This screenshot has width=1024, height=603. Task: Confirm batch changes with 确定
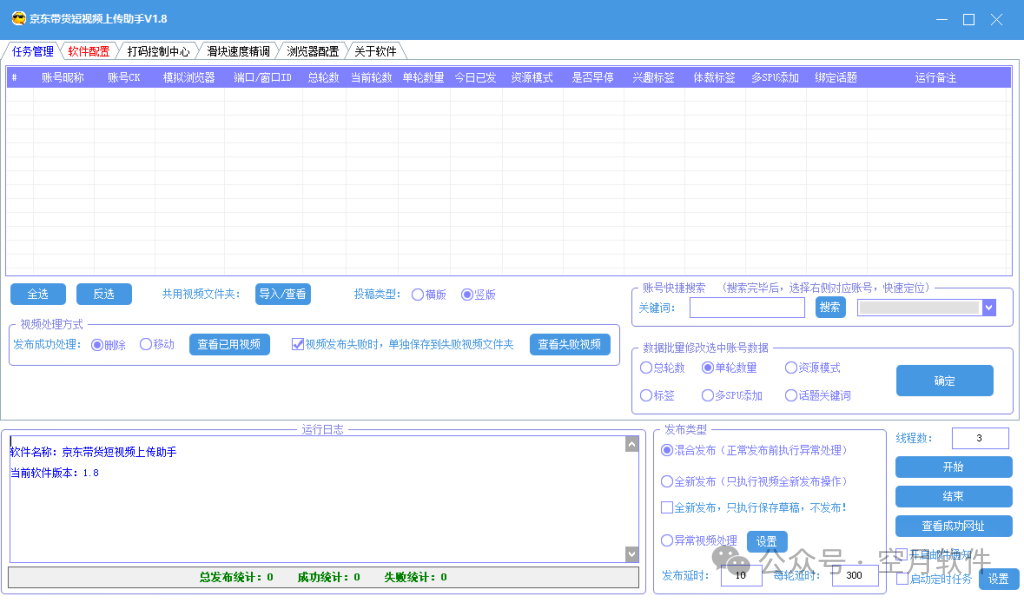pyautogui.click(x=944, y=381)
